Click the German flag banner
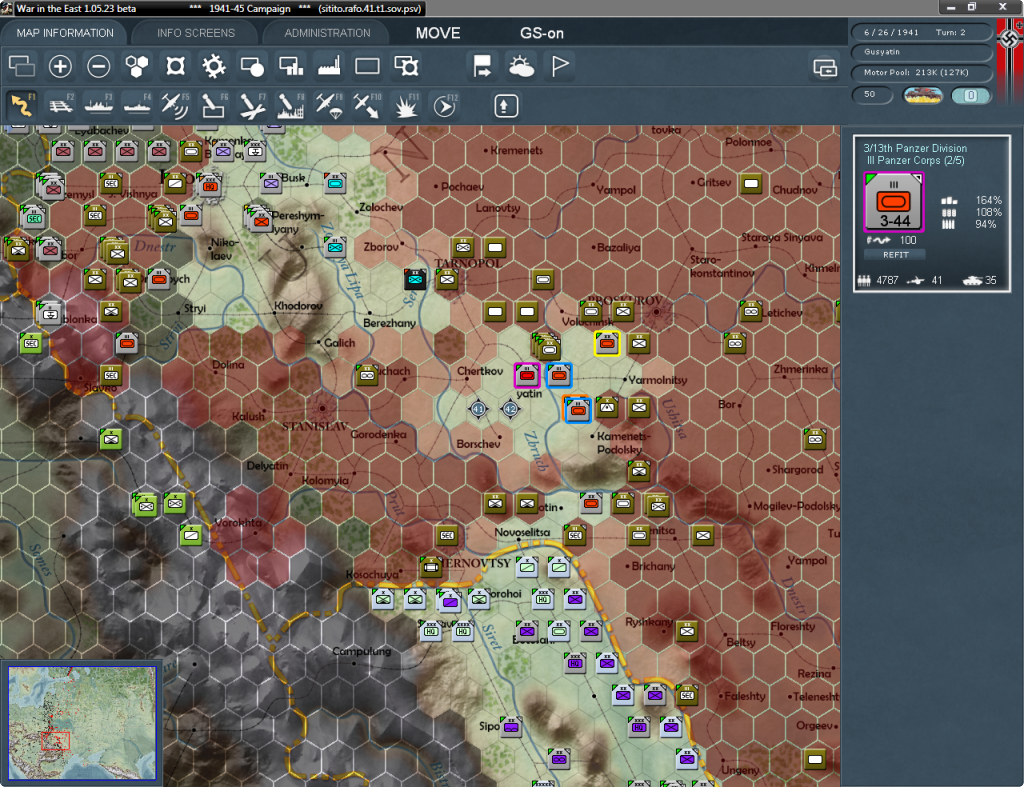The height and width of the screenshot is (787, 1024). coord(1010,62)
